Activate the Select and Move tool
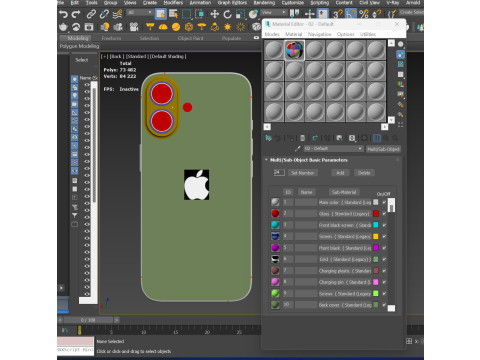480x360 pixels. coord(215,14)
